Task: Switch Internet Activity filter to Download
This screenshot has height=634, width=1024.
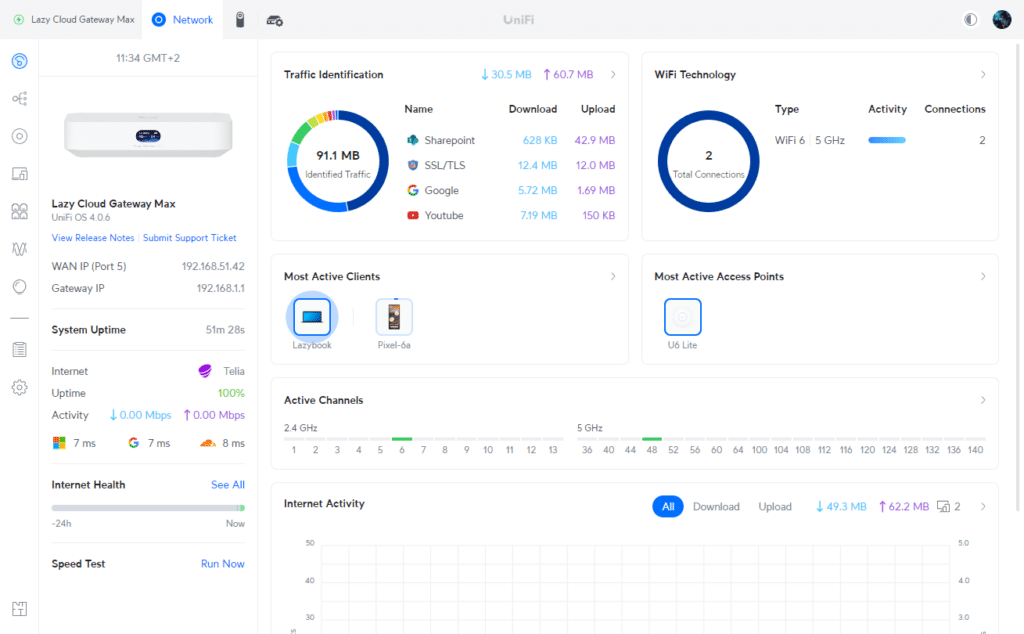Action: pyautogui.click(x=716, y=506)
